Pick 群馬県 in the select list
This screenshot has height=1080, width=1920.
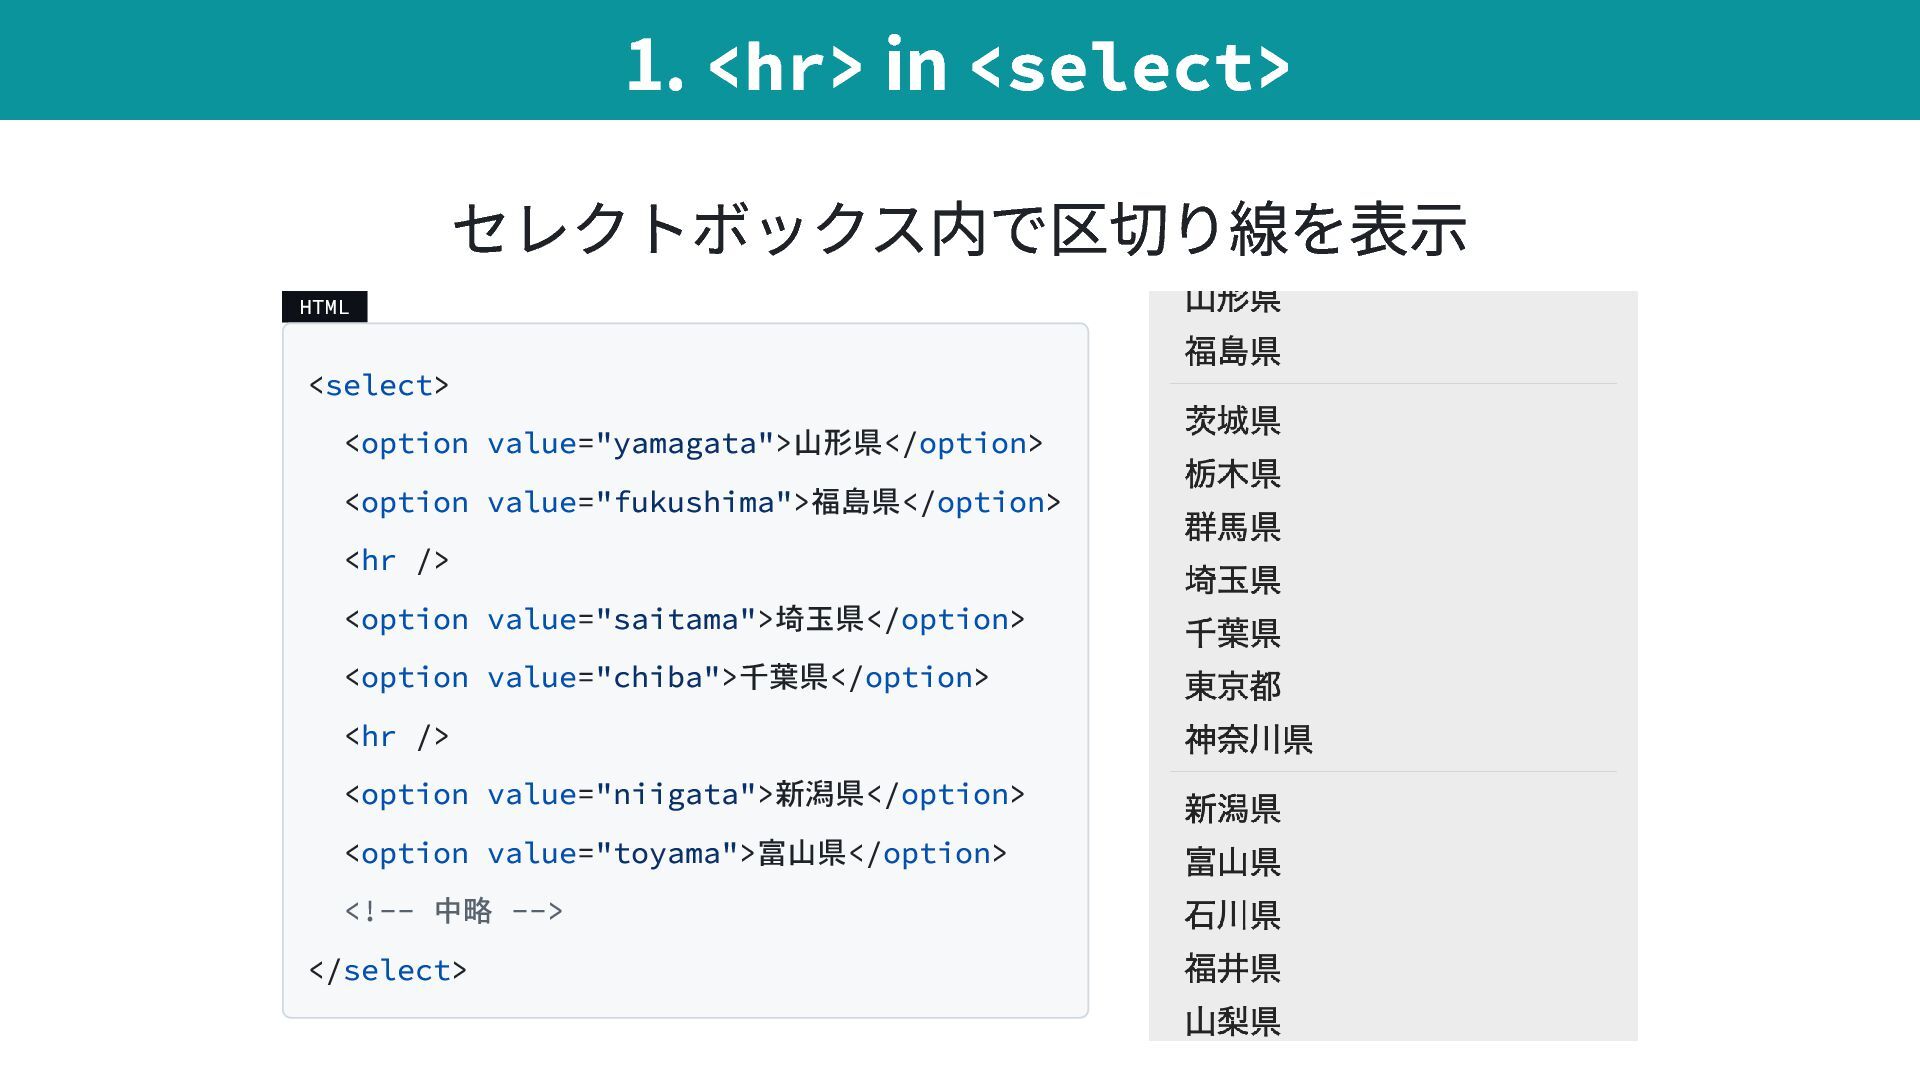coord(1232,527)
